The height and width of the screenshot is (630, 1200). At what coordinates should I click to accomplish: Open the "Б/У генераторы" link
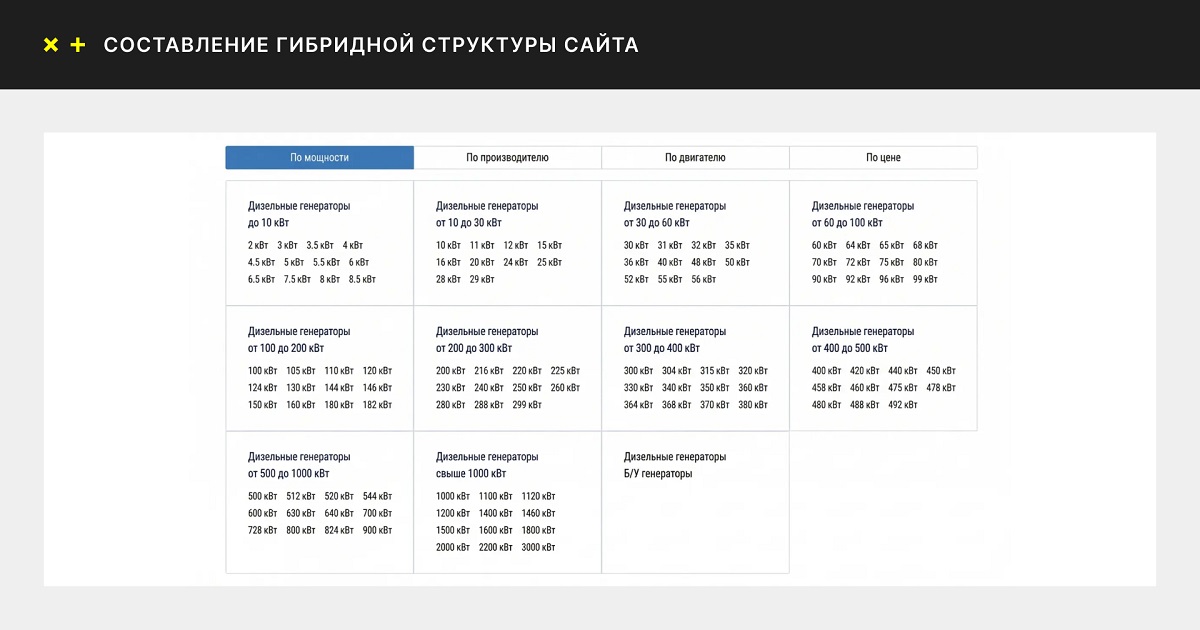(658, 473)
